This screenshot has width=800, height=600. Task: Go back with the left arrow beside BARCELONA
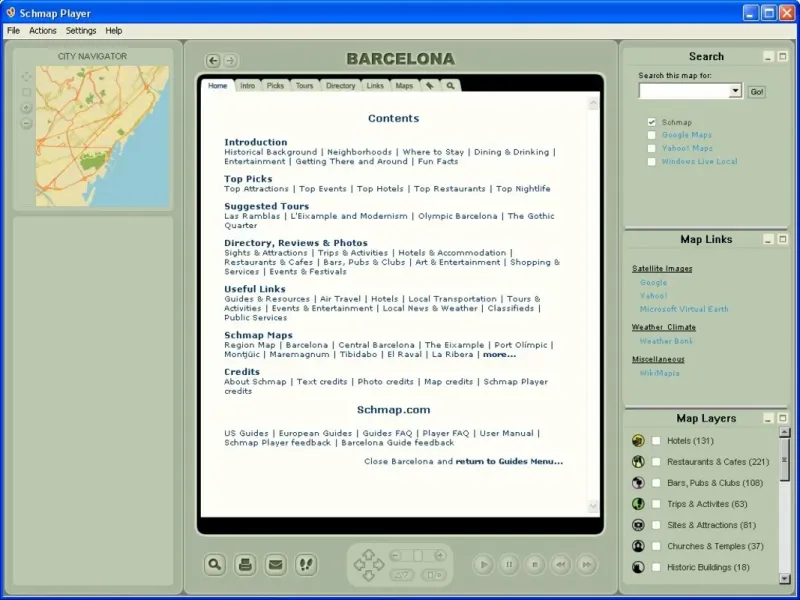click(213, 61)
